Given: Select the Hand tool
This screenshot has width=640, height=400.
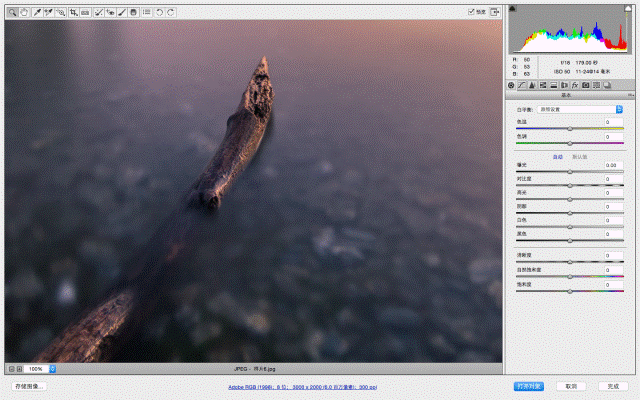Looking at the screenshot, I should coord(23,12).
